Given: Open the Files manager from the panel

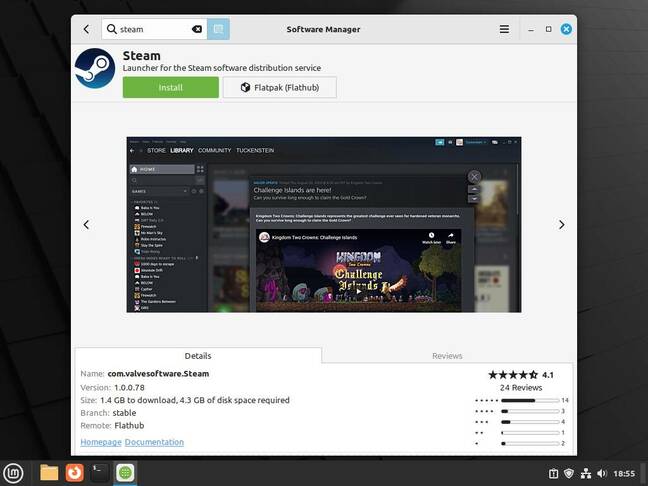Looking at the screenshot, I should 49,473.
